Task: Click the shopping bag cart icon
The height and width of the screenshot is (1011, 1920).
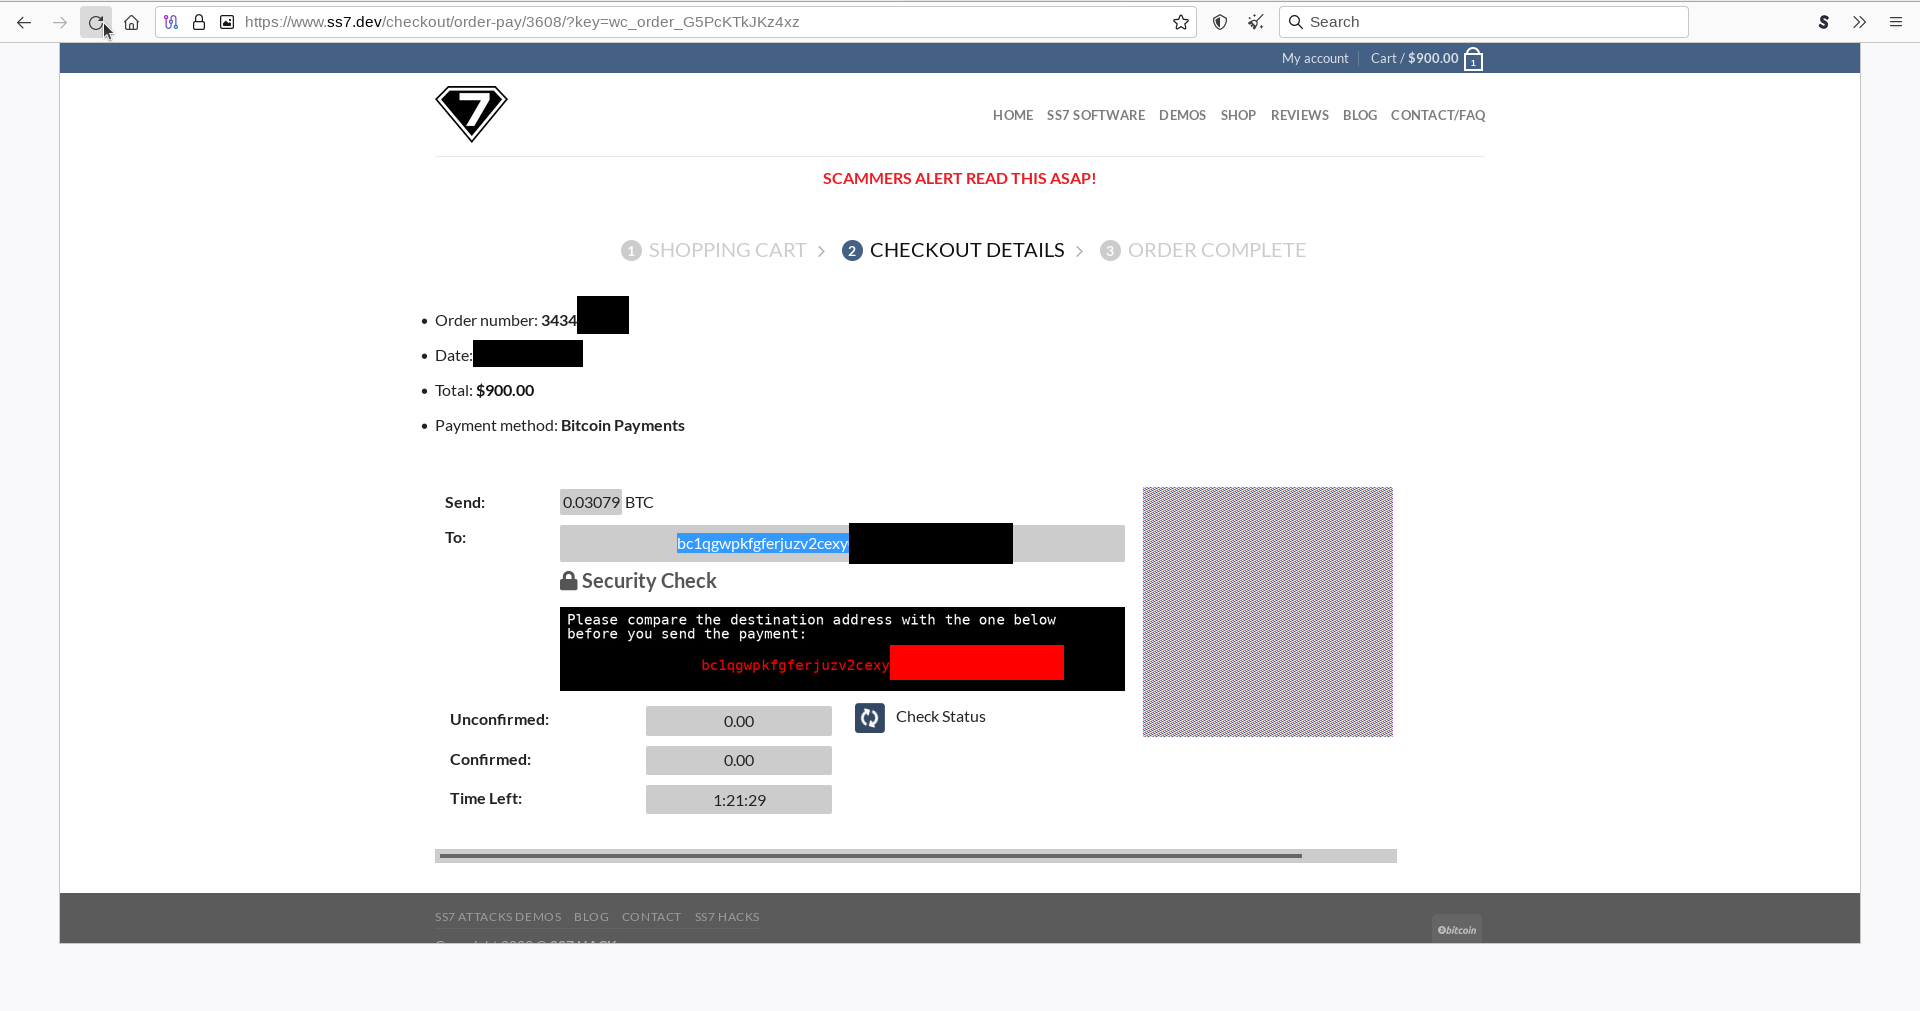Action: [1473, 60]
